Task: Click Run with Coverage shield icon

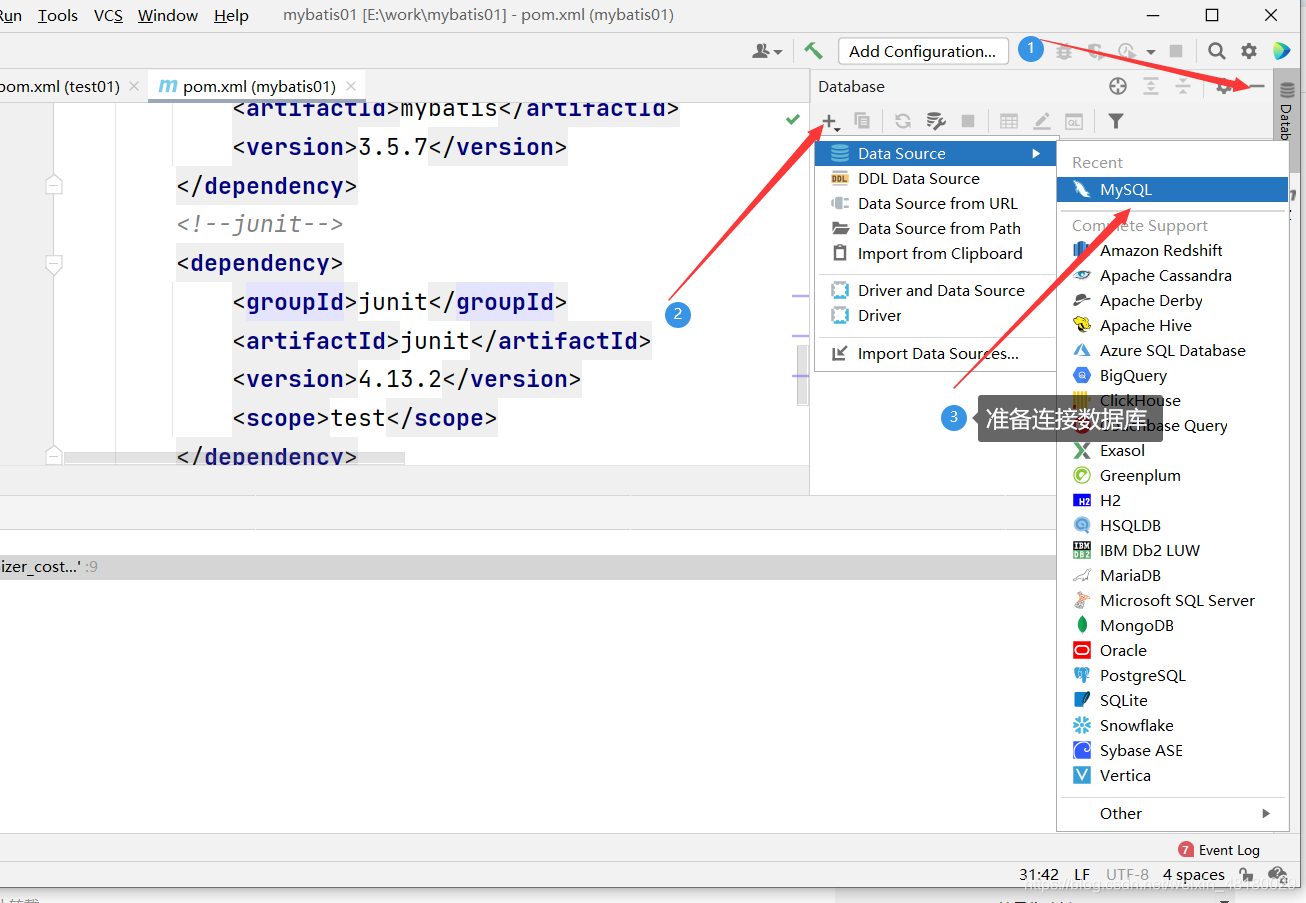Action: click(1096, 51)
